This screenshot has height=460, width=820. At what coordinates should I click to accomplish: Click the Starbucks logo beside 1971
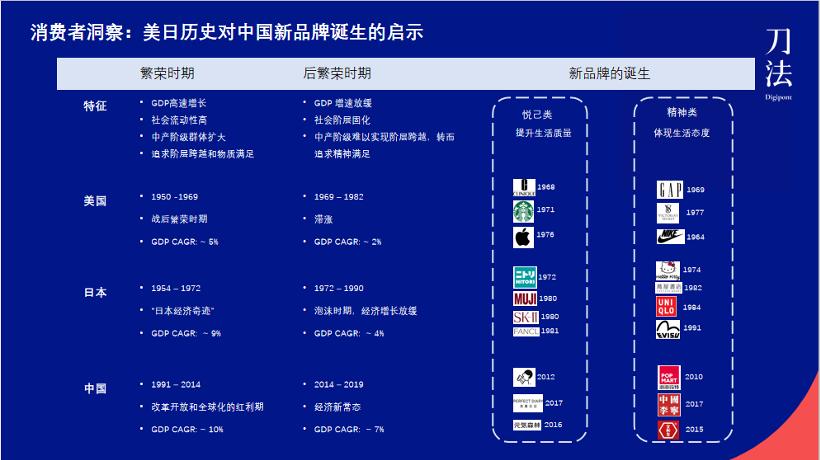523,211
